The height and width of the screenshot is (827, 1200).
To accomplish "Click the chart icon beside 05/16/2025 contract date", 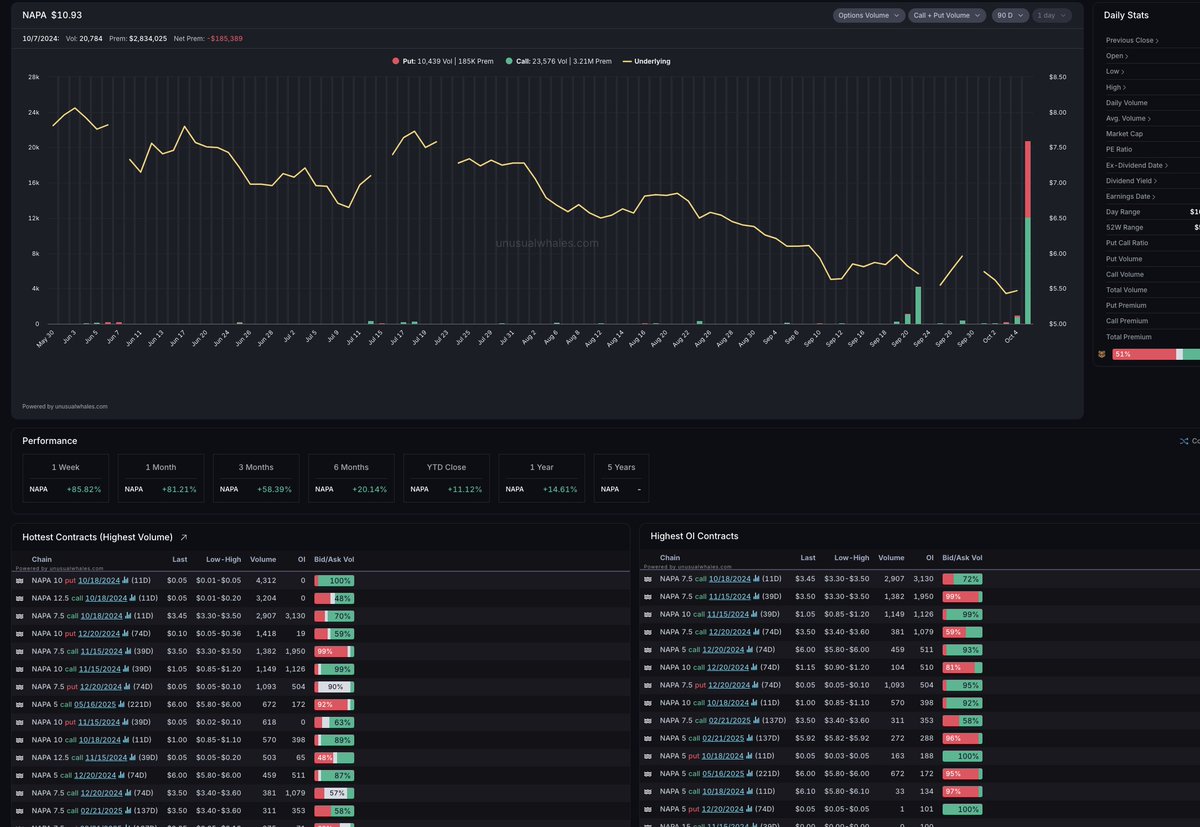I will point(122,704).
